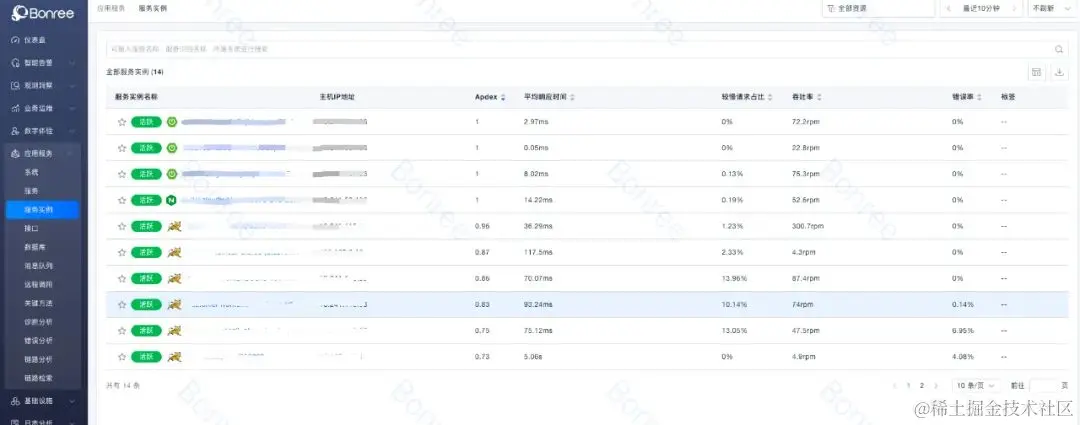Open the 全部资源 resource filter dropdown
1080x425 pixels.
(878, 9)
